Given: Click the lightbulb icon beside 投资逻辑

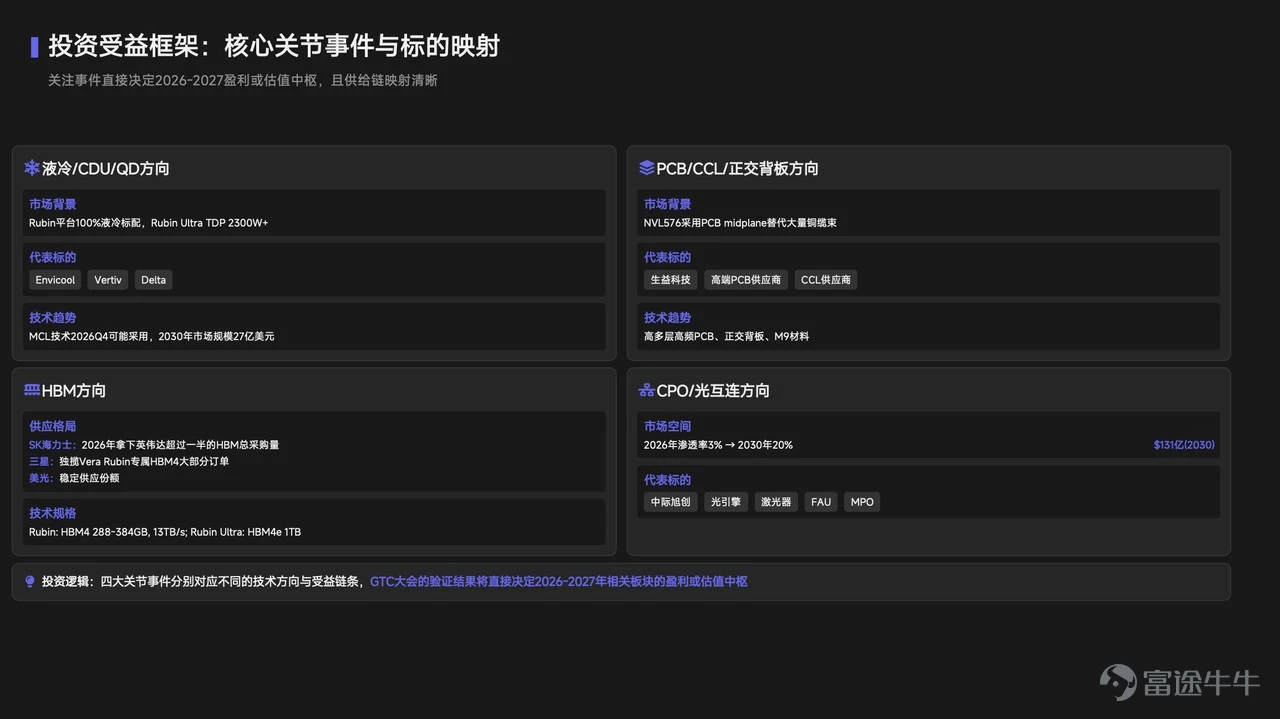Looking at the screenshot, I should click(x=30, y=581).
